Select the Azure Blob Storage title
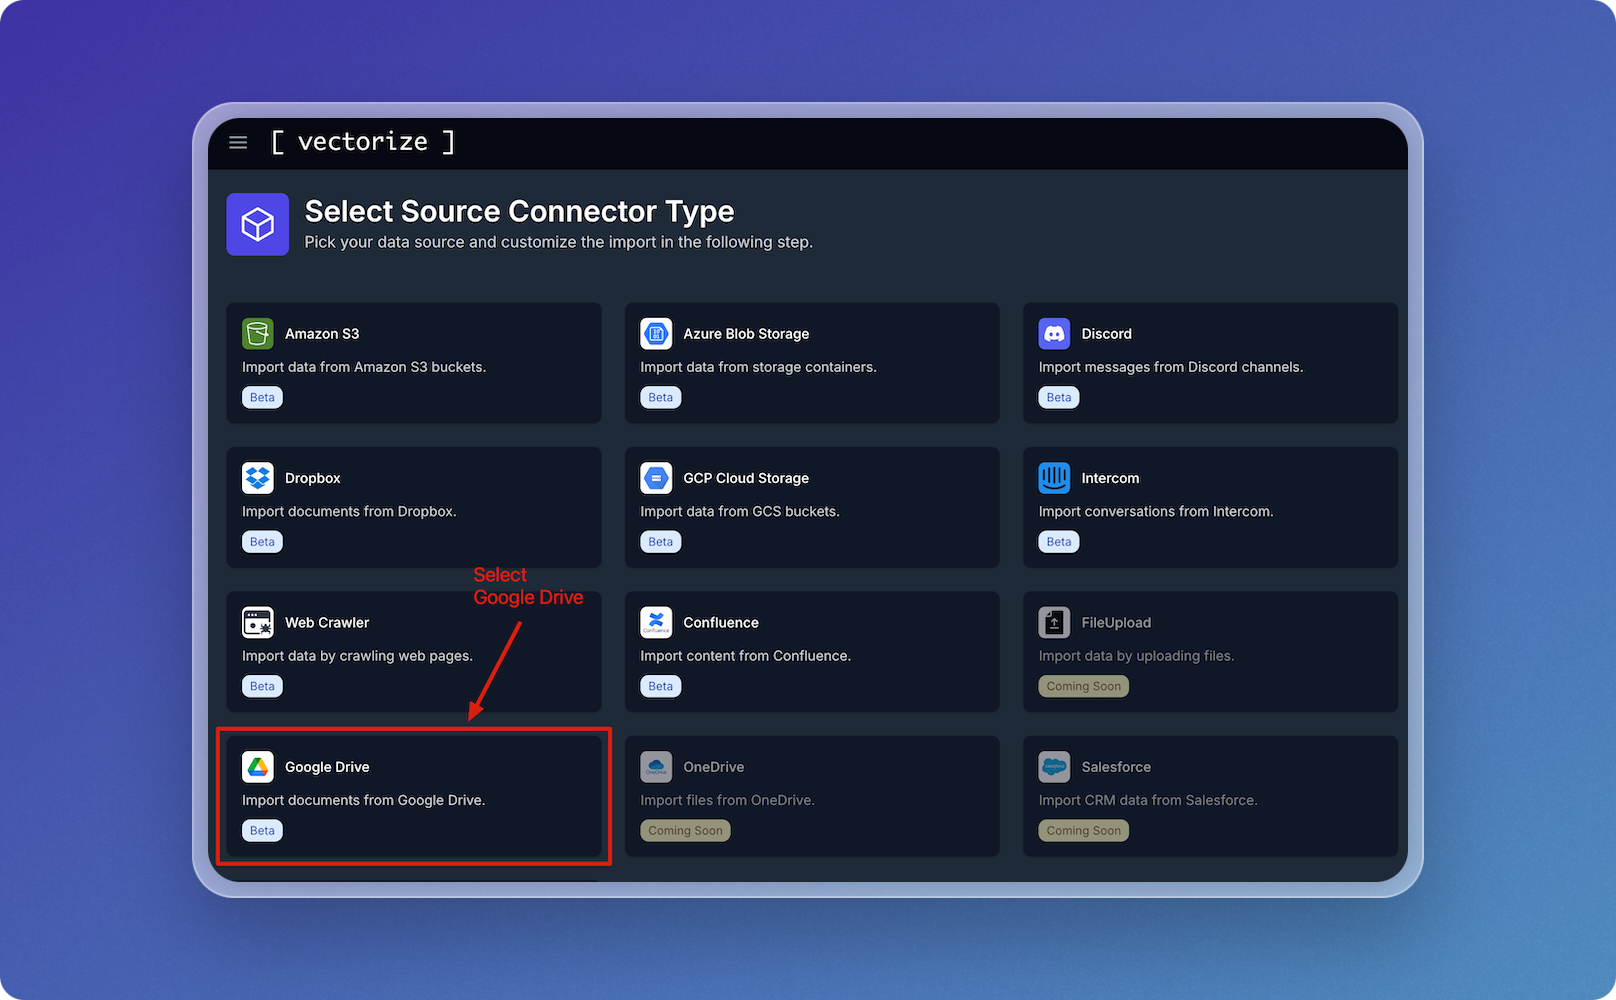This screenshot has height=1000, width=1616. click(746, 334)
